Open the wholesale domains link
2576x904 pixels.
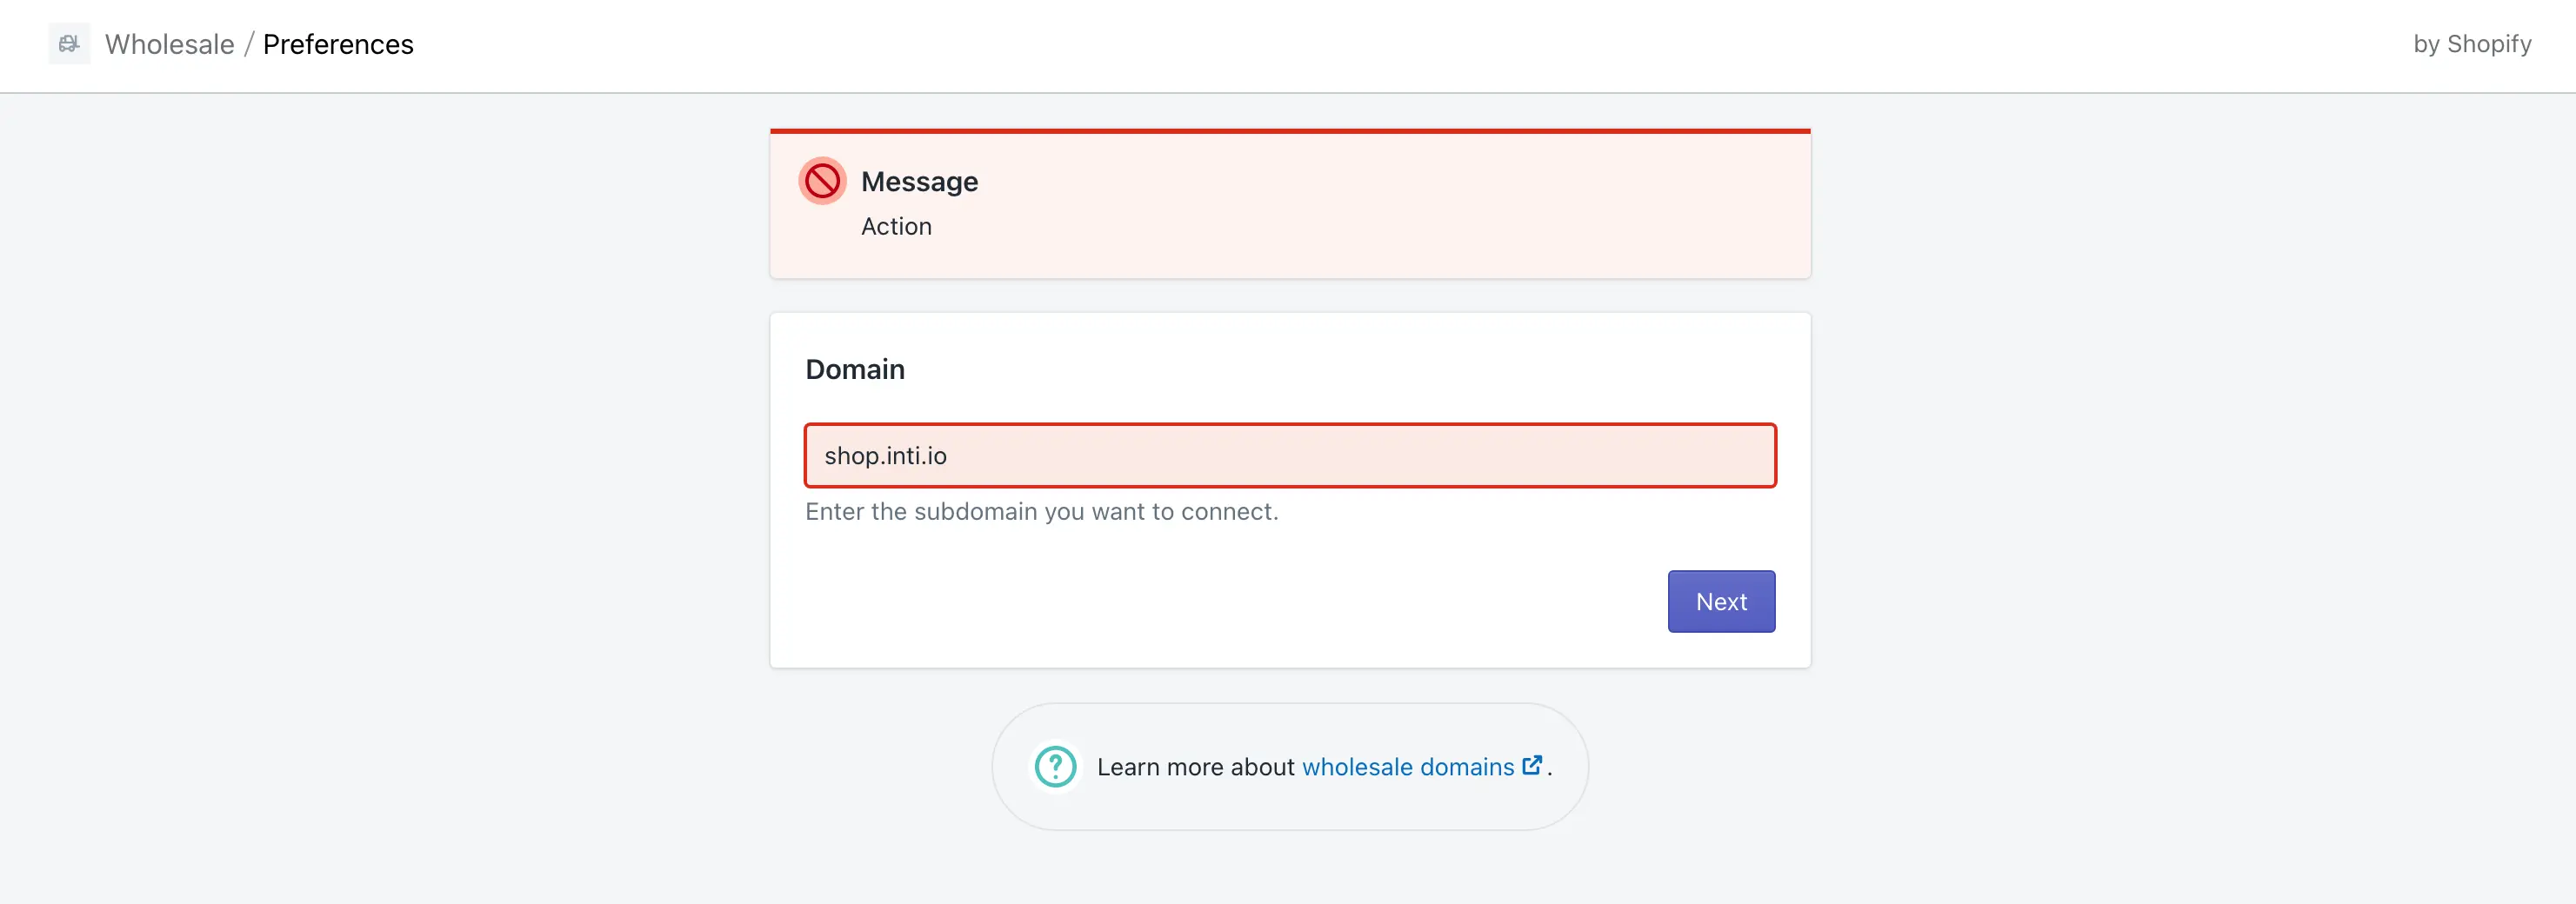pos(1407,767)
